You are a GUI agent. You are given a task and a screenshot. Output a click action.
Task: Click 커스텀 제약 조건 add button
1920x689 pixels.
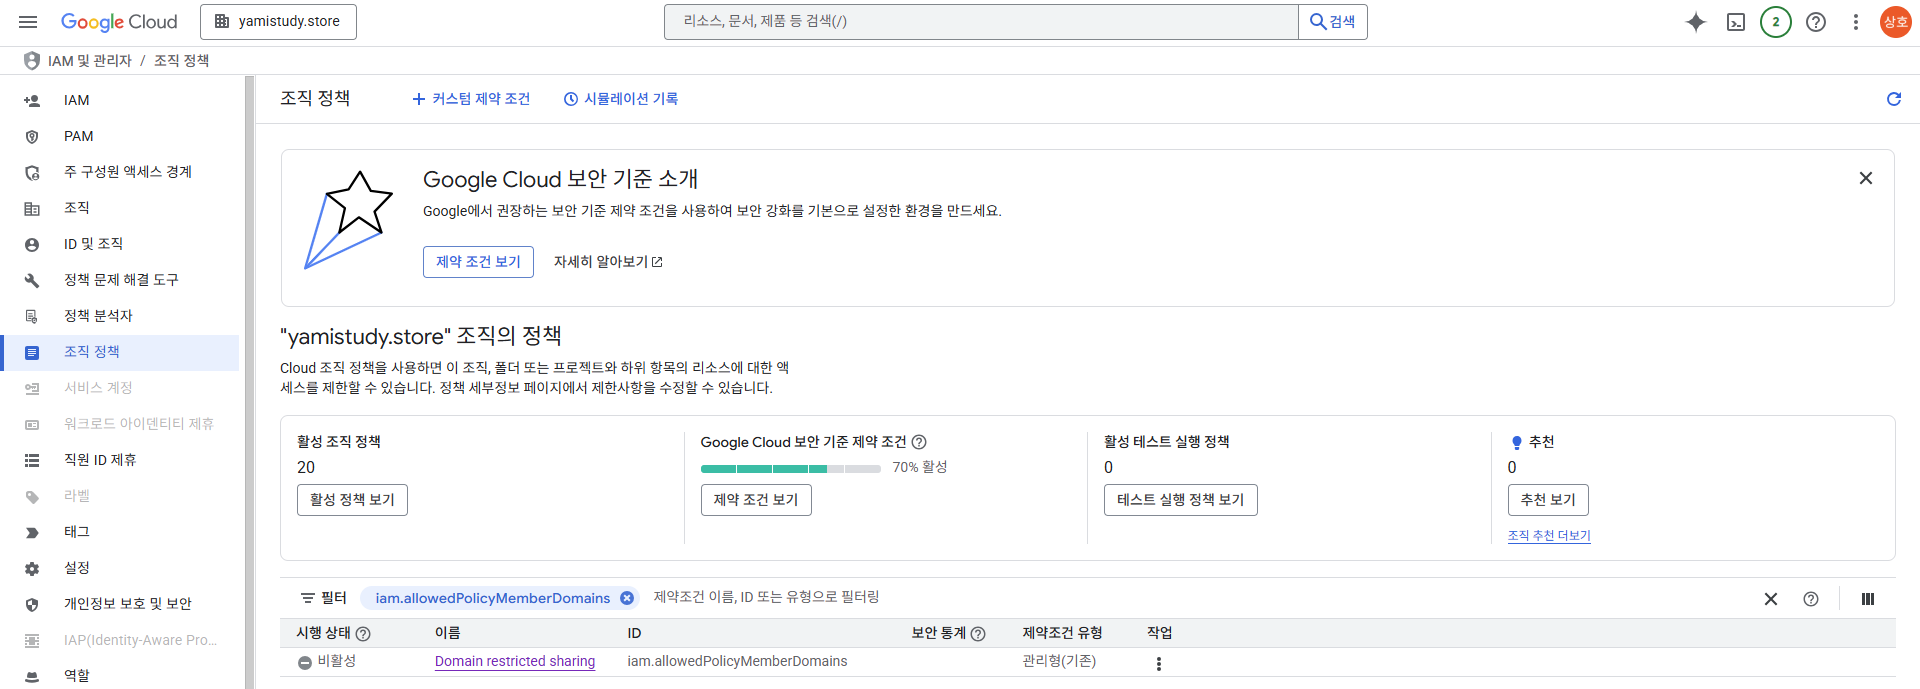471,99
